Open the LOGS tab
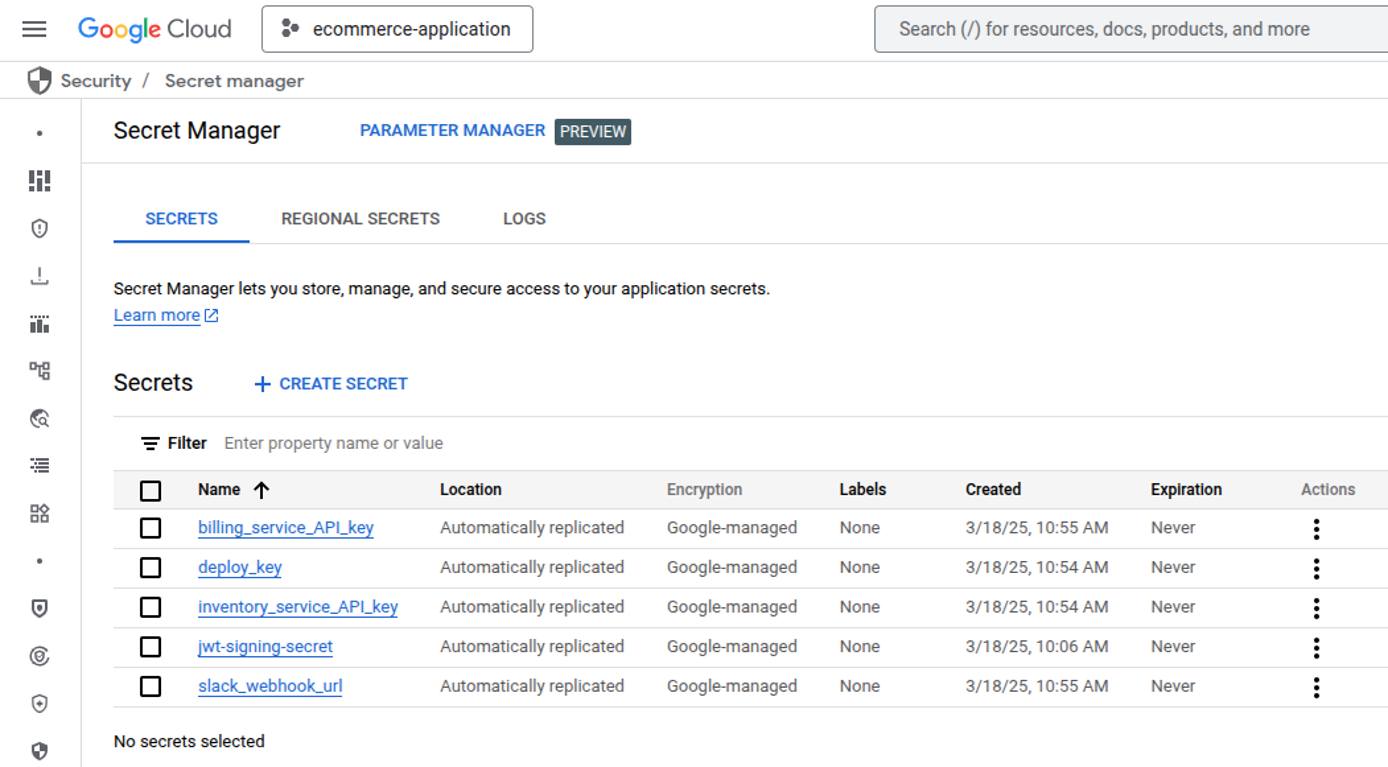The width and height of the screenshot is (1388, 767). coord(524,218)
